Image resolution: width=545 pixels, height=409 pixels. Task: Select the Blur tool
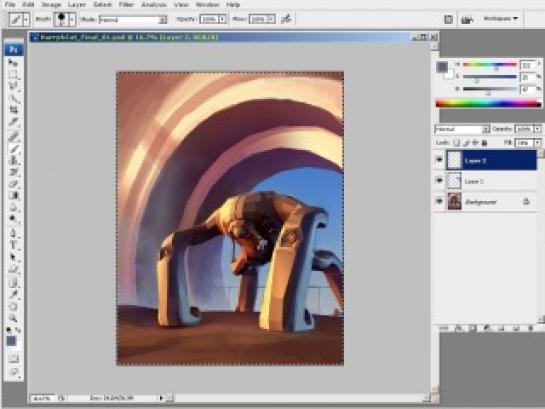pos(13,208)
